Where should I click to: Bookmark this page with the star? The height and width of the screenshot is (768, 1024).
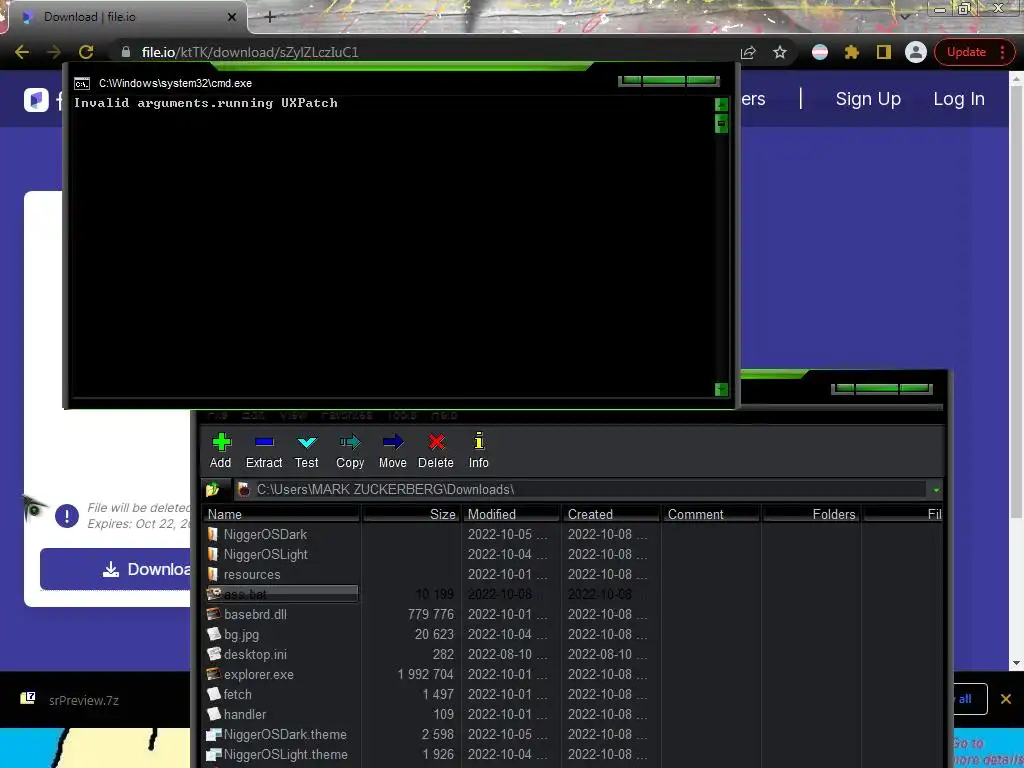[x=780, y=52]
